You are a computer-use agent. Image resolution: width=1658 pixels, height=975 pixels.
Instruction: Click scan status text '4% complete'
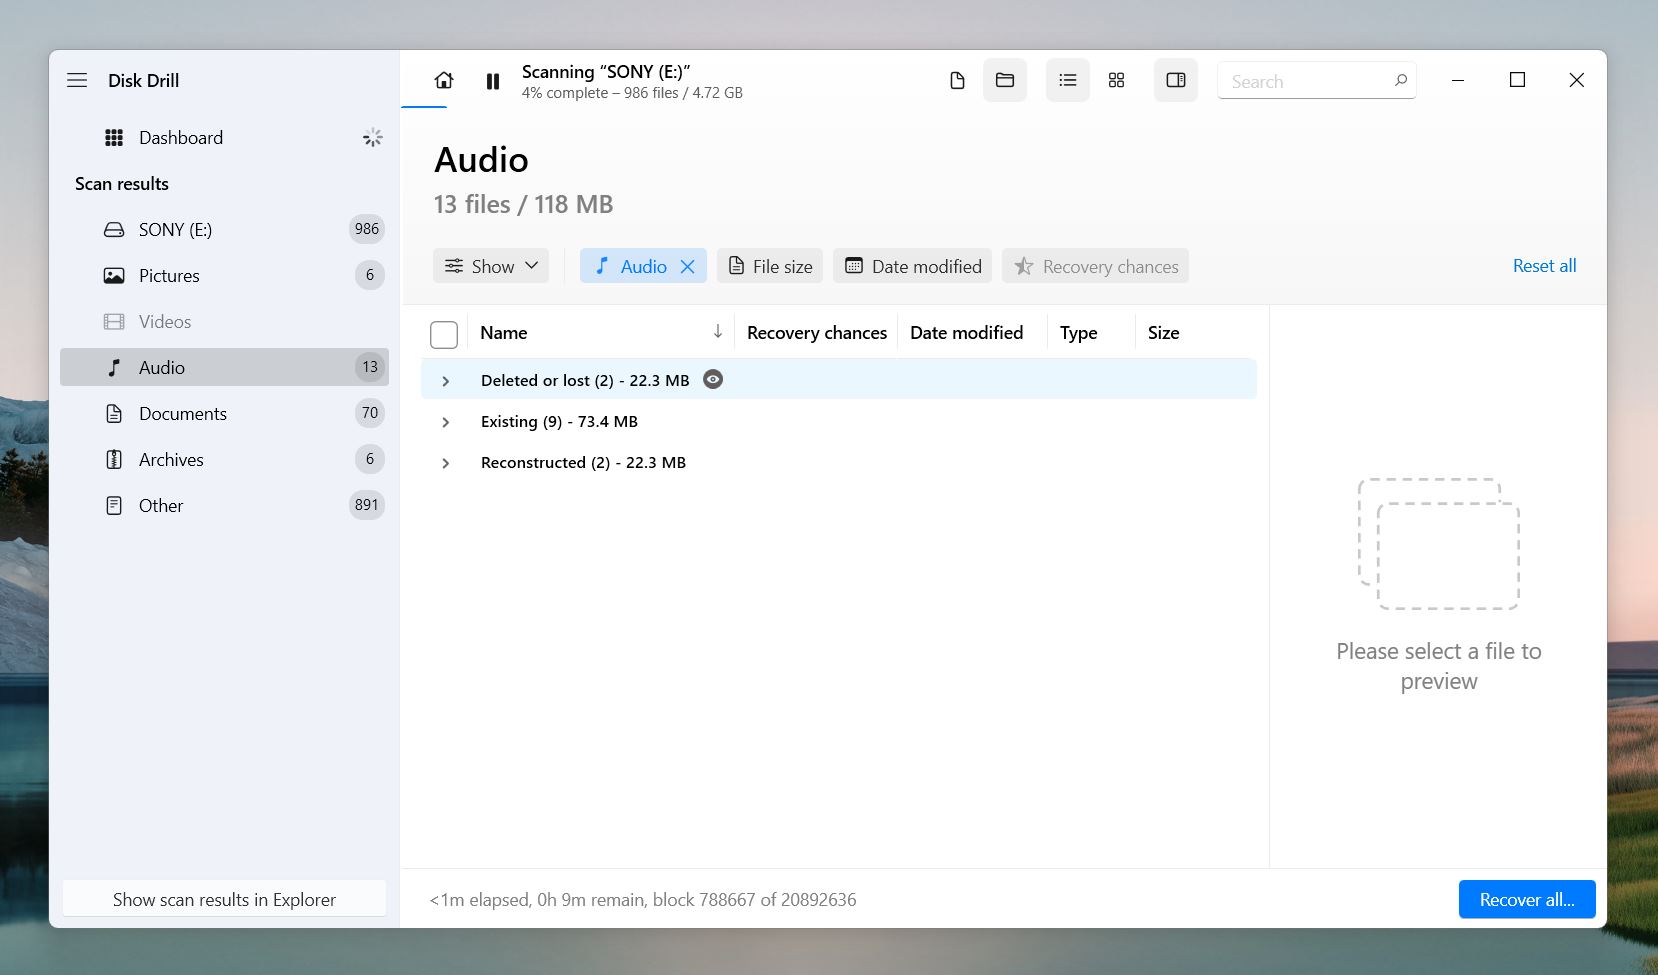tap(565, 93)
